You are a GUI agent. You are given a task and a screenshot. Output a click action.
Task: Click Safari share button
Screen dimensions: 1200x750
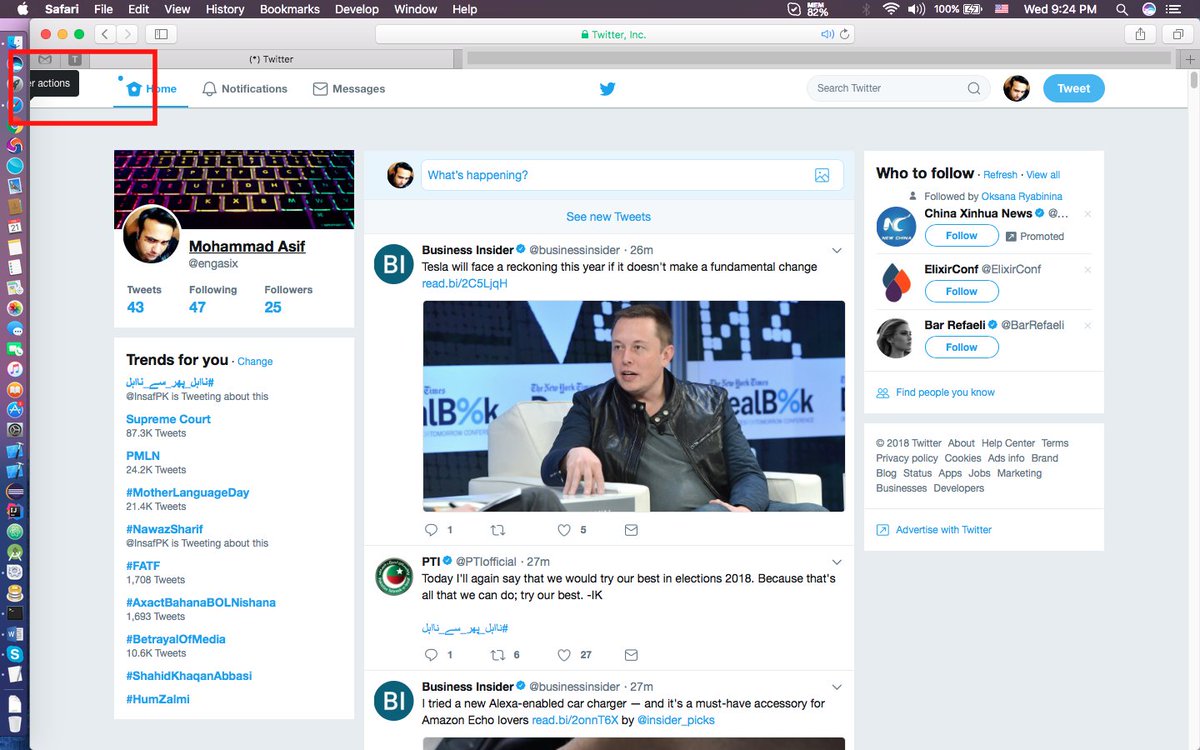click(1140, 34)
